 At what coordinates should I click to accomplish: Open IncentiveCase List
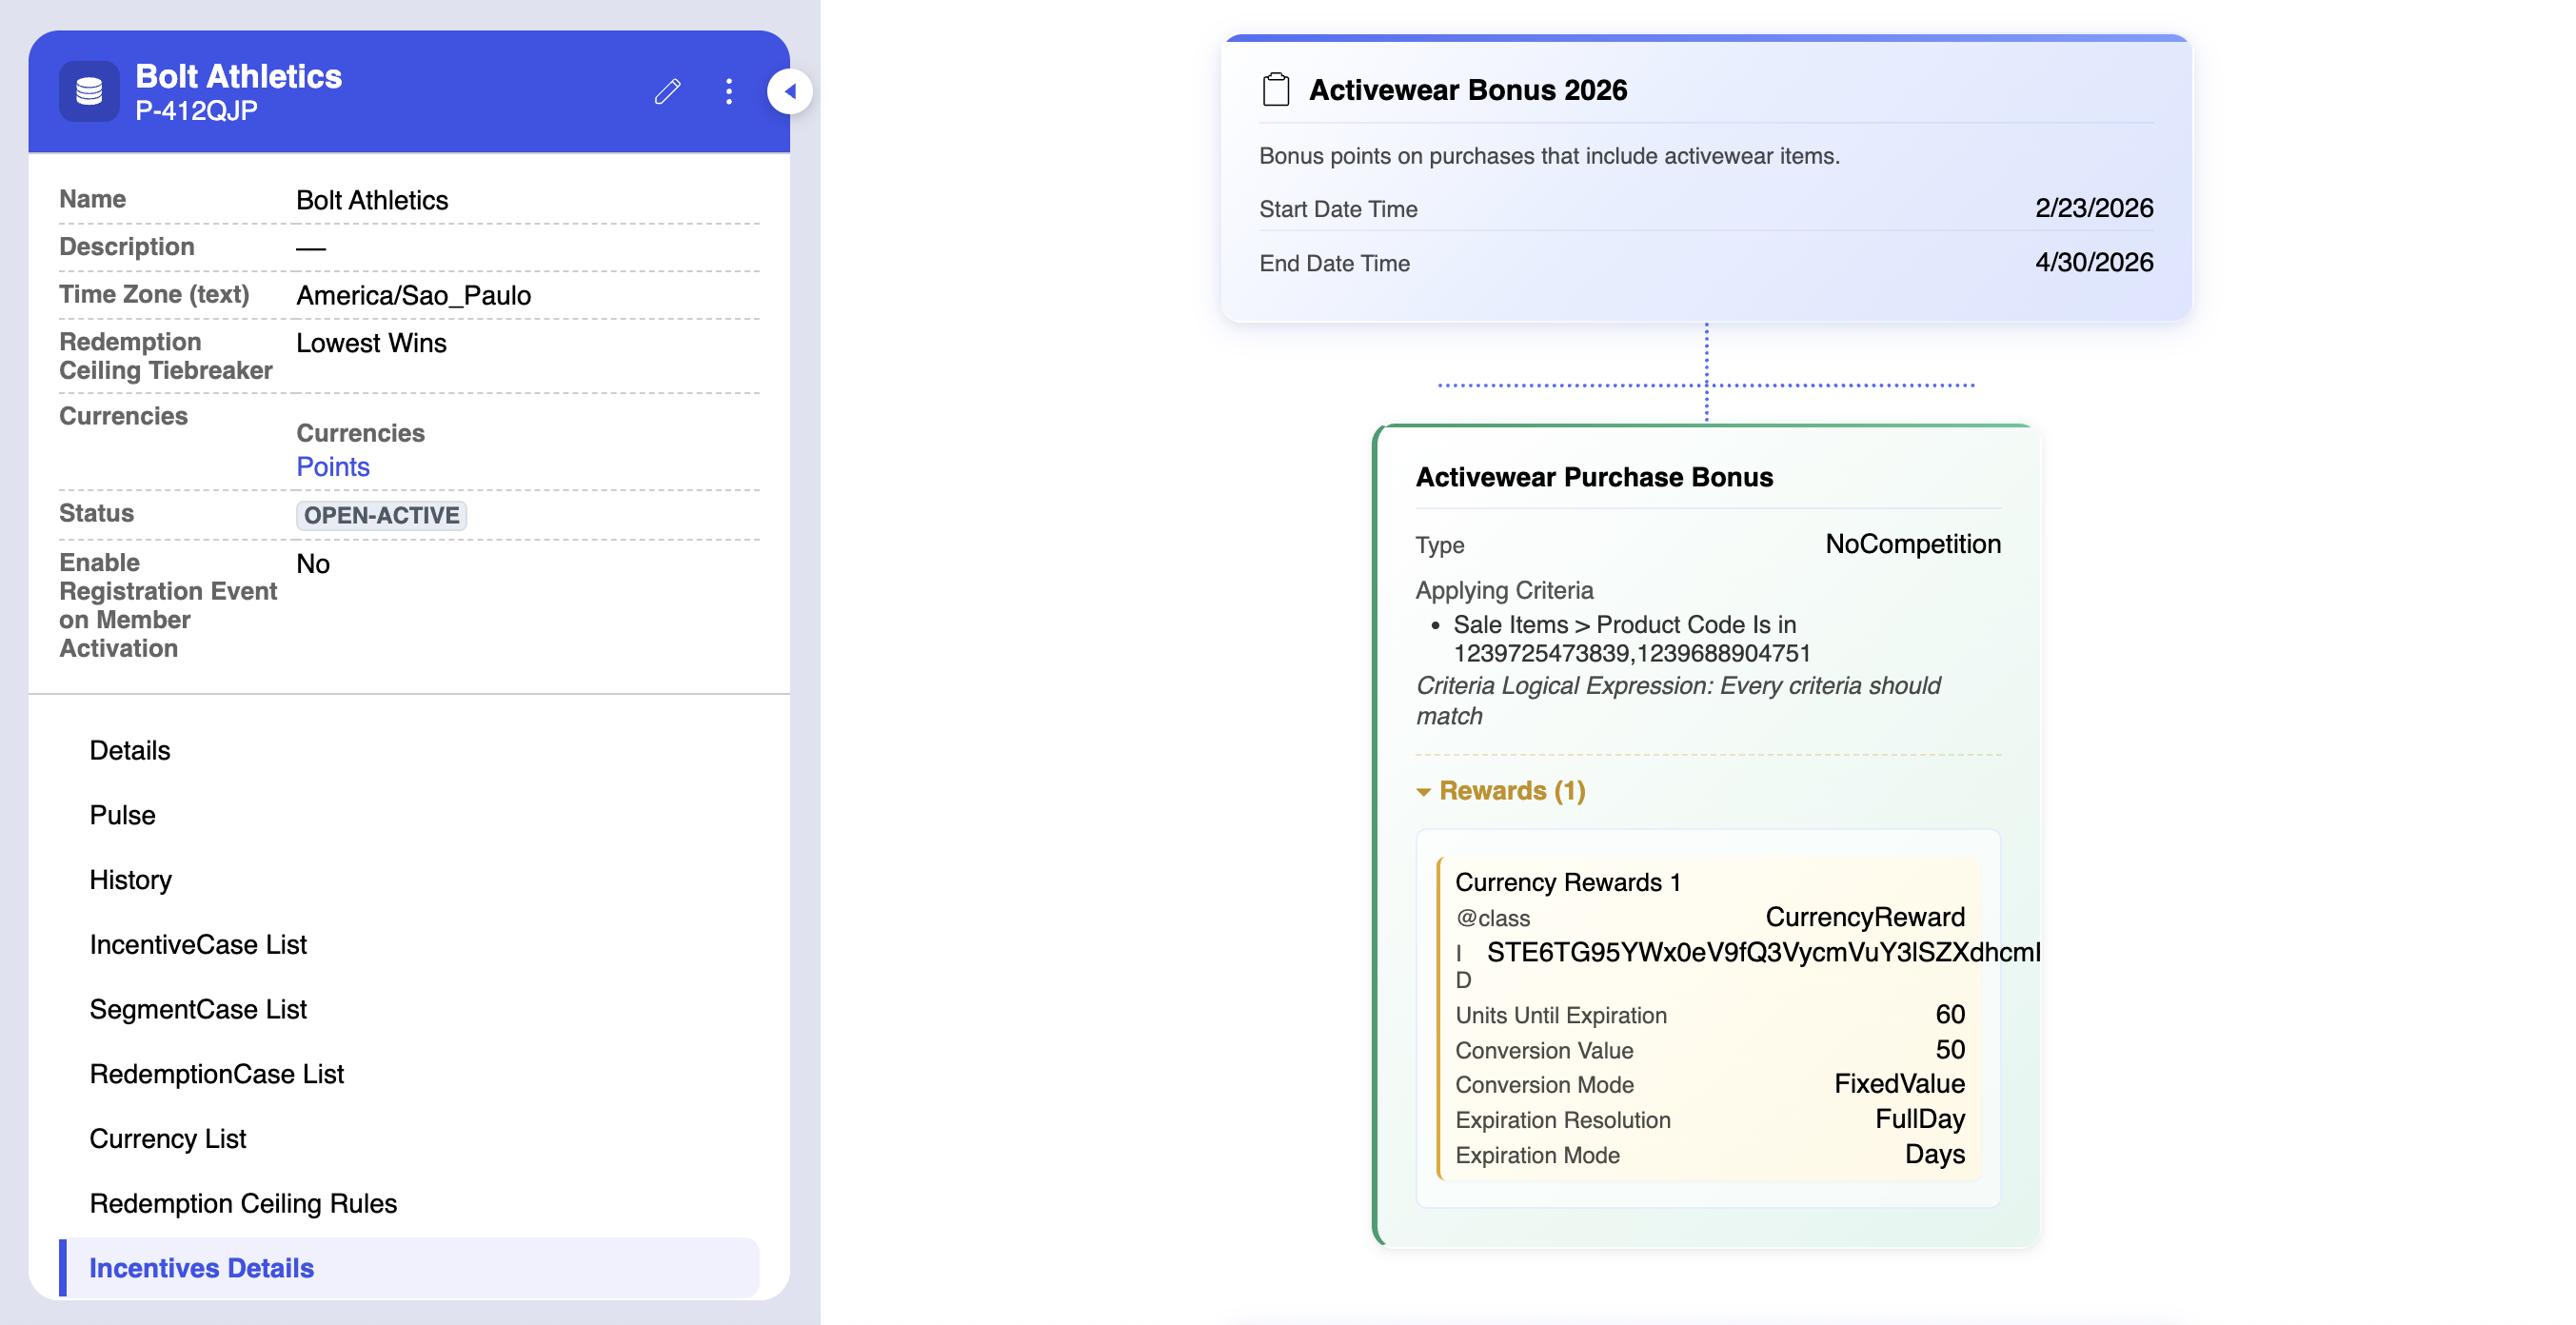coord(198,944)
